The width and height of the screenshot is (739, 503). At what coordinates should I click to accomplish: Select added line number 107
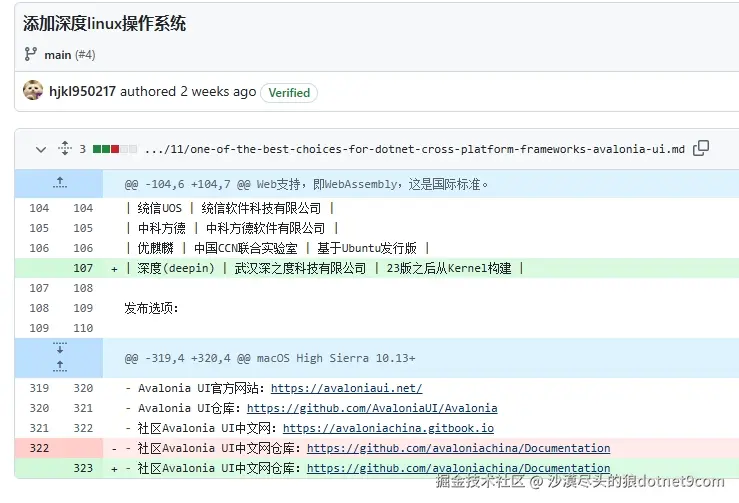(x=83, y=268)
